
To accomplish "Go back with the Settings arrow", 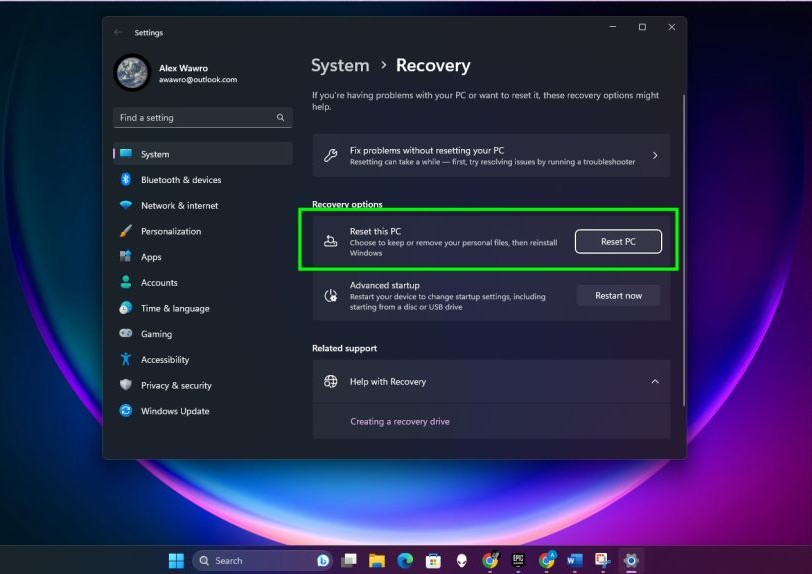I will click(x=118, y=32).
